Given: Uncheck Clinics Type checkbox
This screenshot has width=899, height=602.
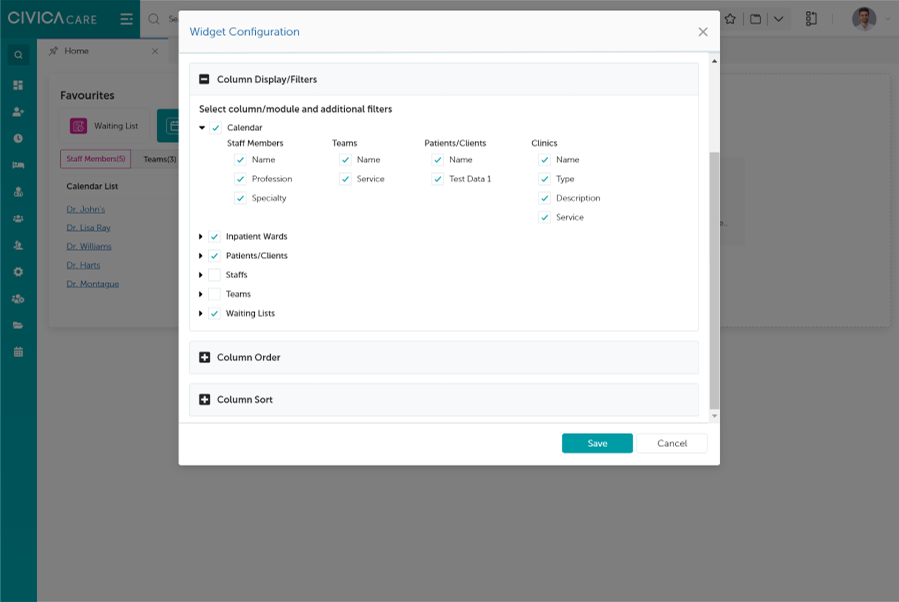Looking at the screenshot, I should (544, 179).
